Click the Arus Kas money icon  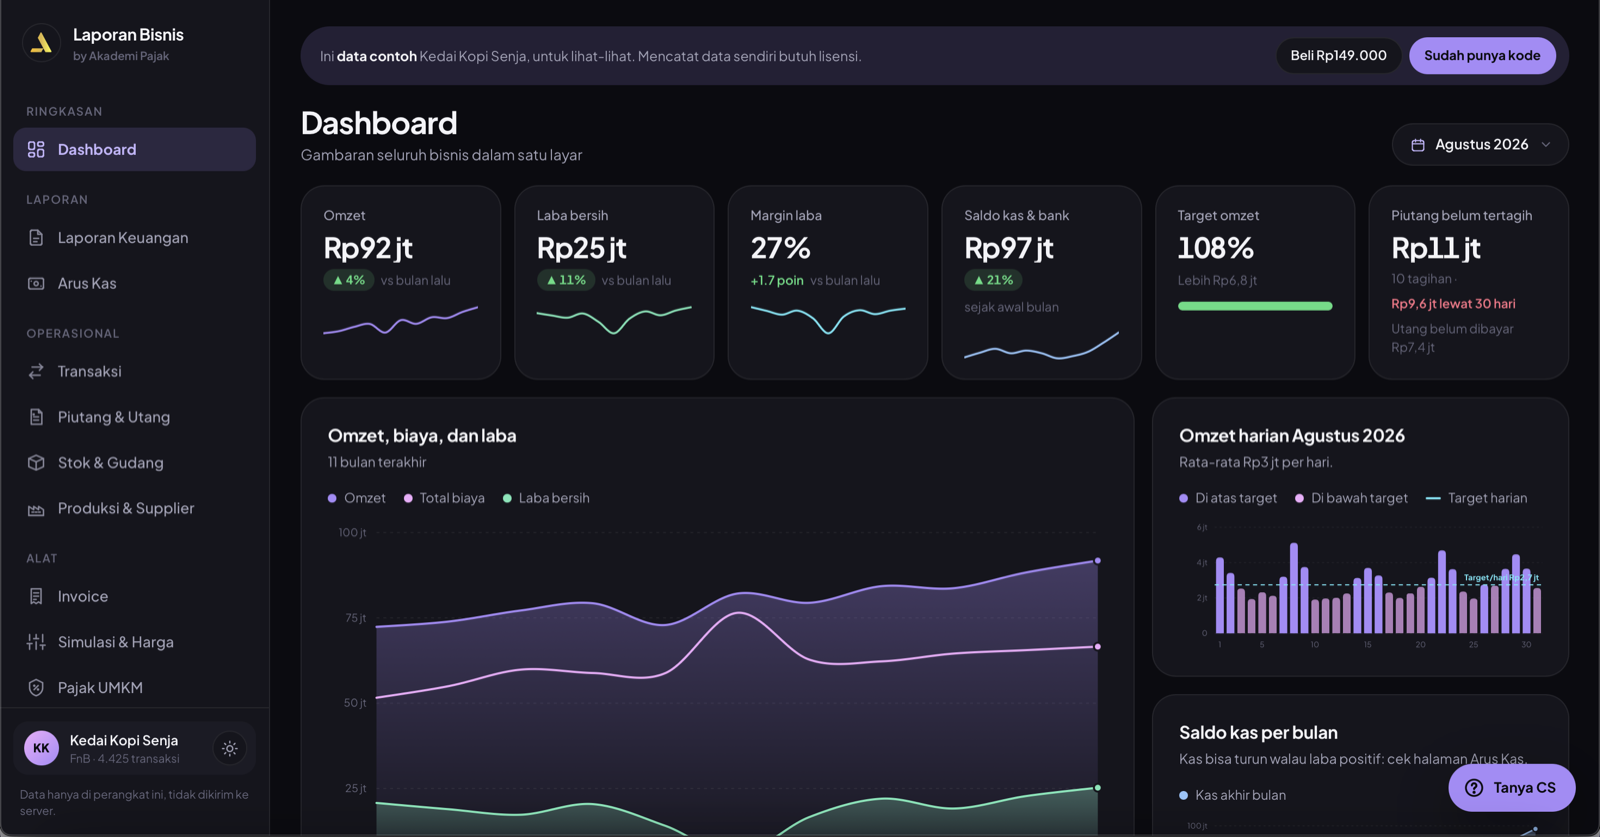pos(36,283)
